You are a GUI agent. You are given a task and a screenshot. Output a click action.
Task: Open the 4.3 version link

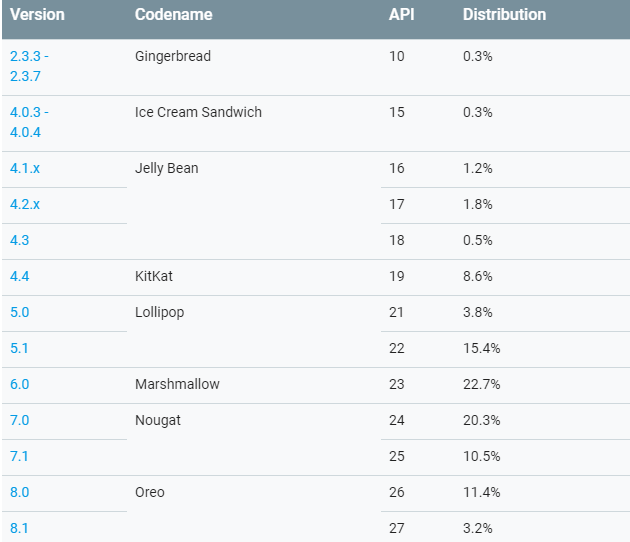click(20, 240)
